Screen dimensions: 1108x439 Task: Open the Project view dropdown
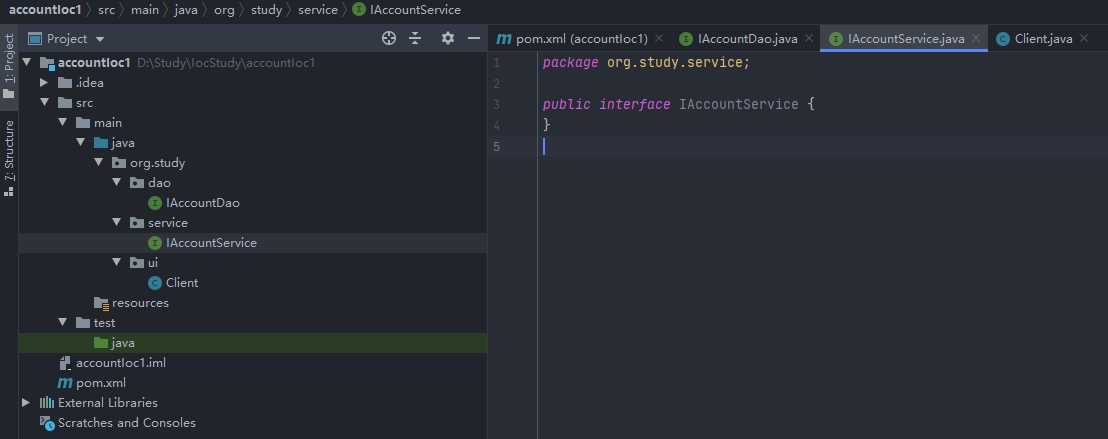(100, 40)
